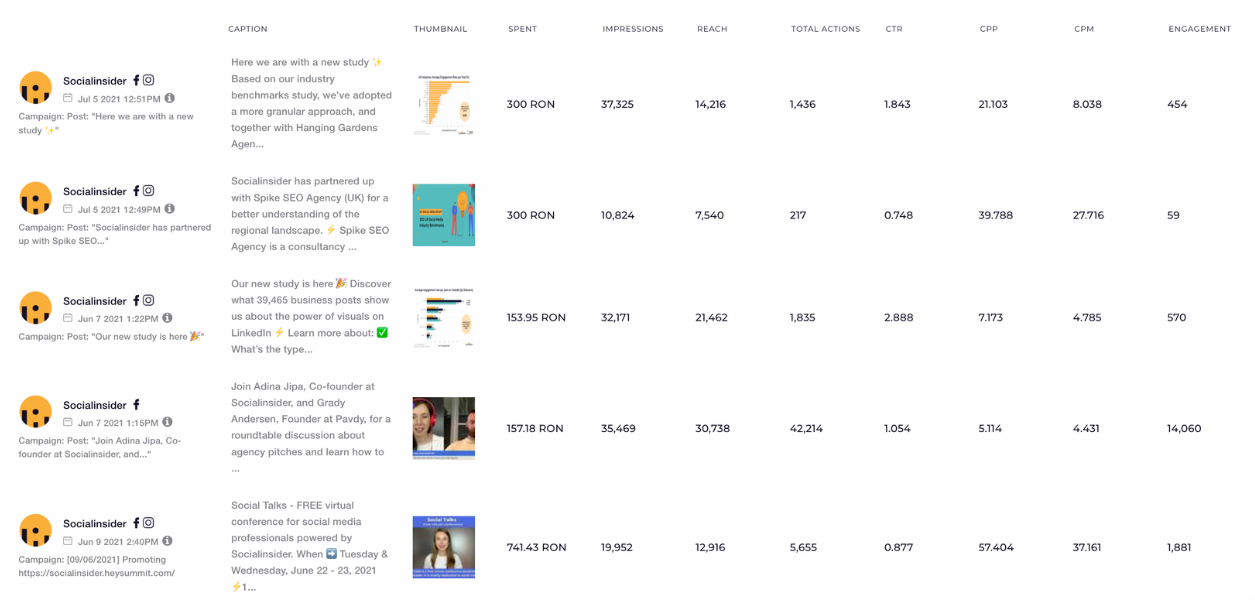Click campaign label promoting socialinsider.heysummit.com
Viewport: 1255px width, 613px height.
click(x=97, y=566)
